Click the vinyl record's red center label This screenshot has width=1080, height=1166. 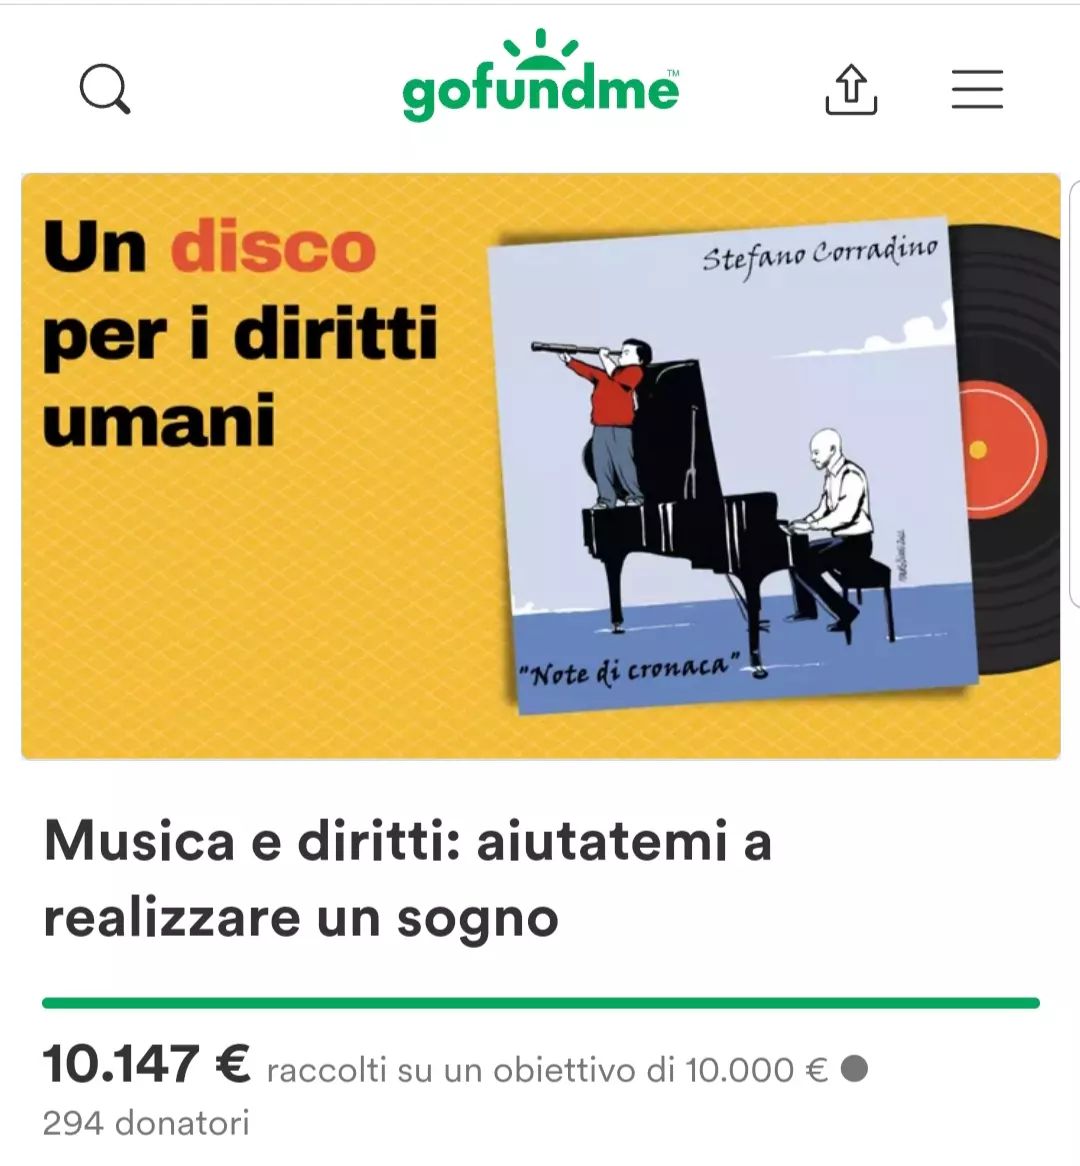click(1001, 450)
